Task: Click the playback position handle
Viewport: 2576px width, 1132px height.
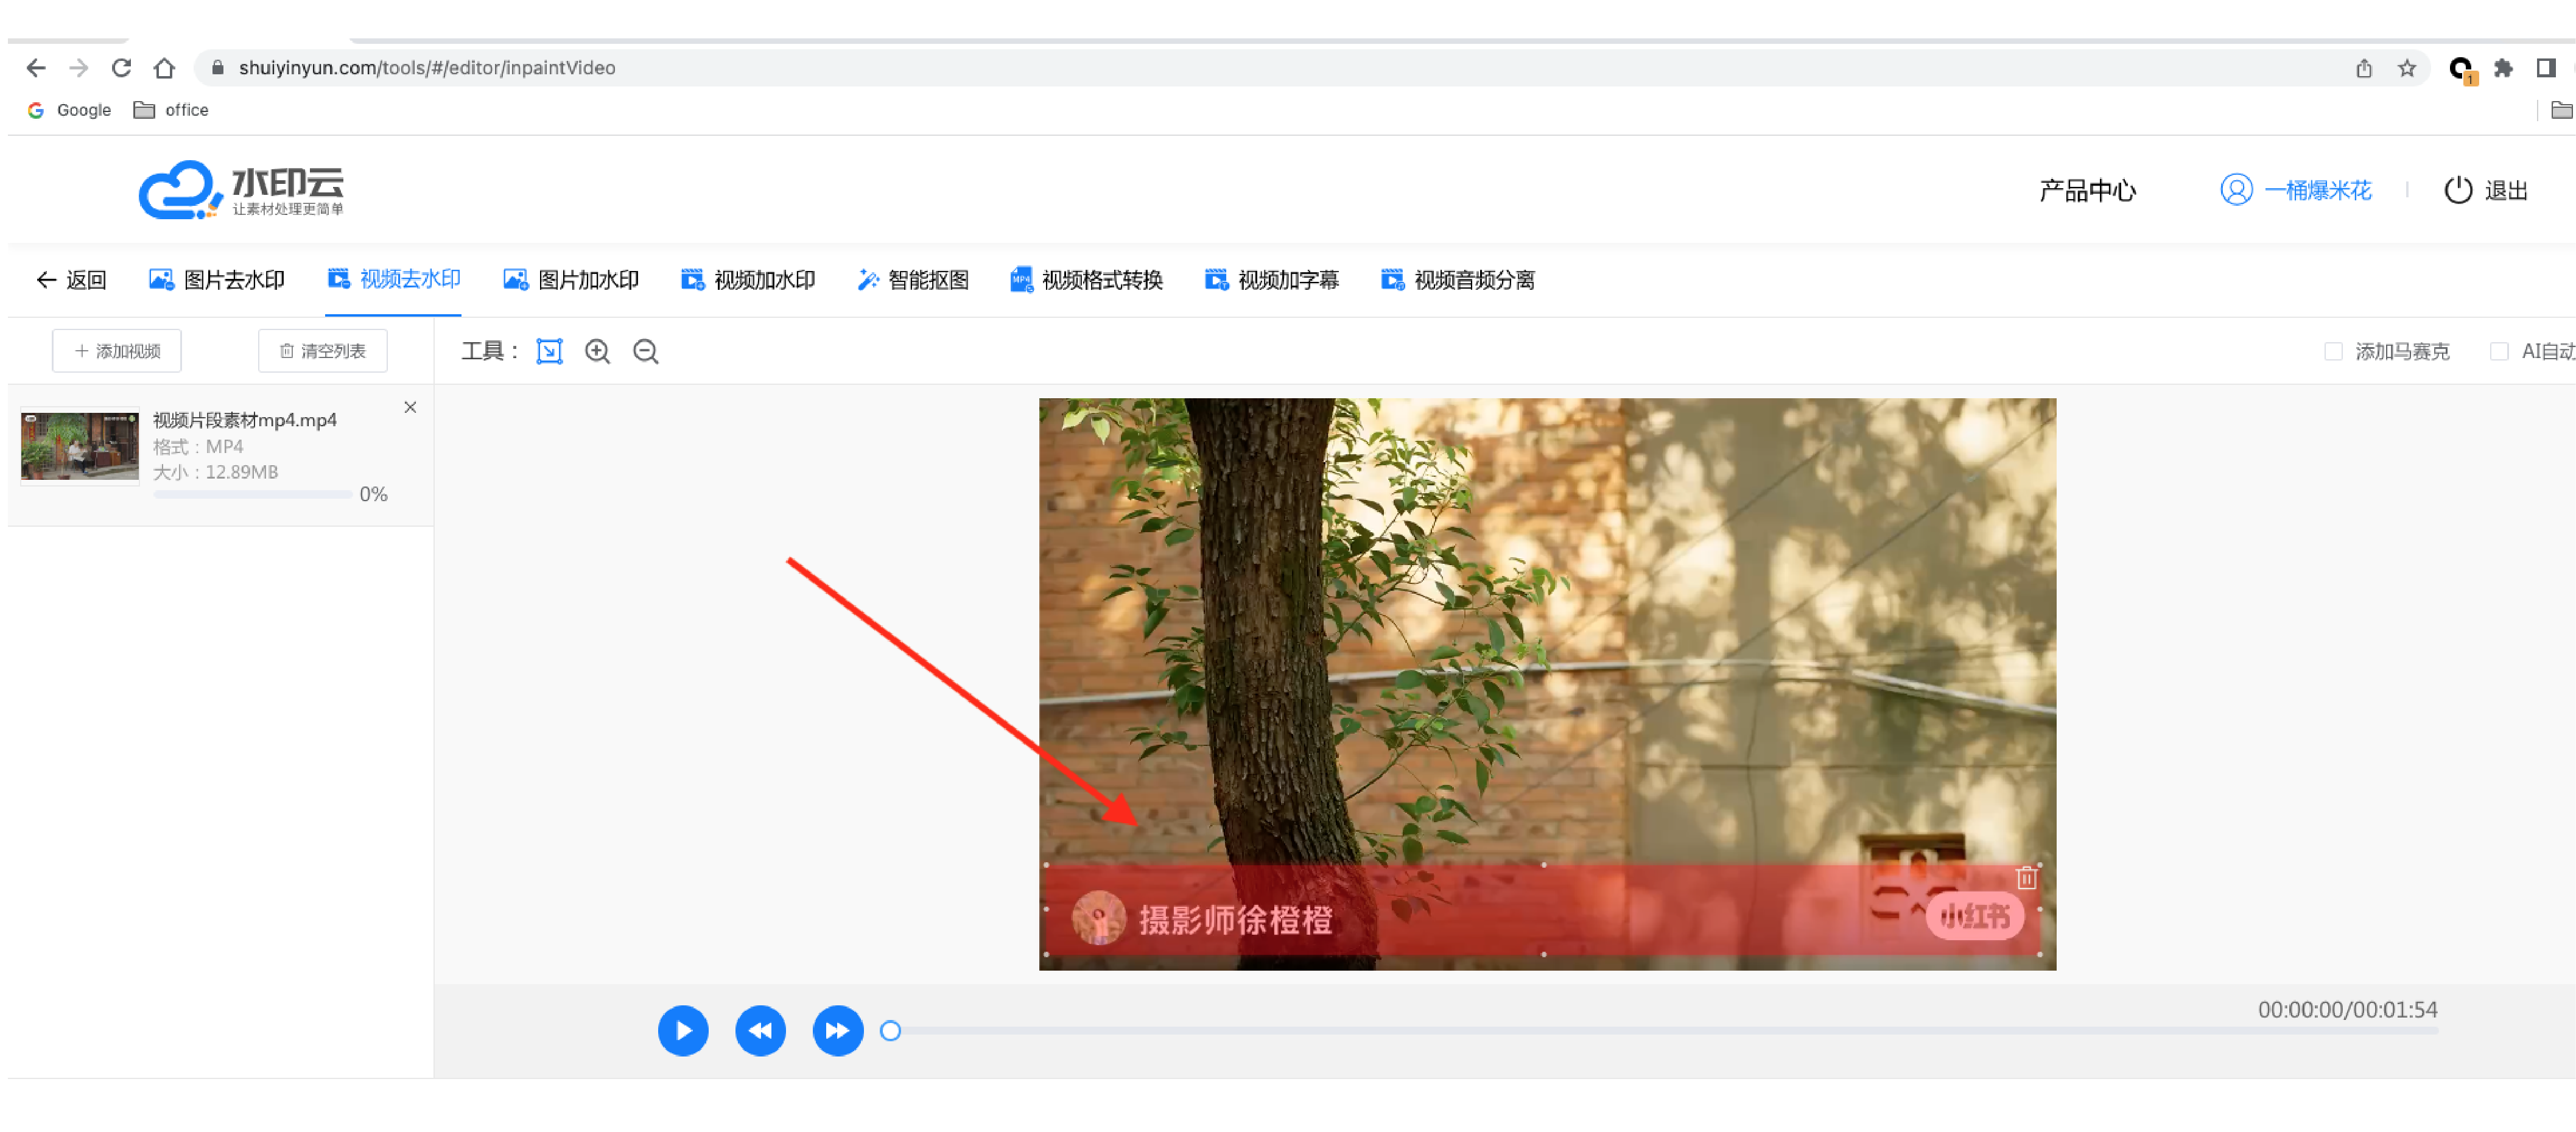Action: pyautogui.click(x=890, y=1031)
